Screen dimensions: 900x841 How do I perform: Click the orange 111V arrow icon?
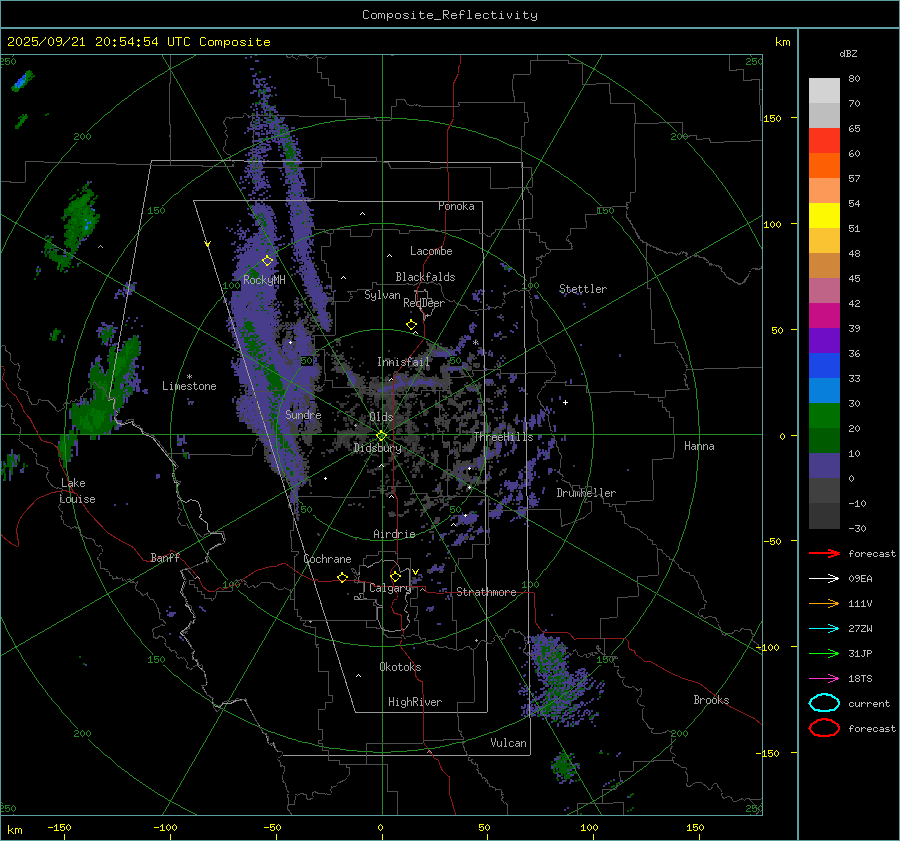(824, 603)
